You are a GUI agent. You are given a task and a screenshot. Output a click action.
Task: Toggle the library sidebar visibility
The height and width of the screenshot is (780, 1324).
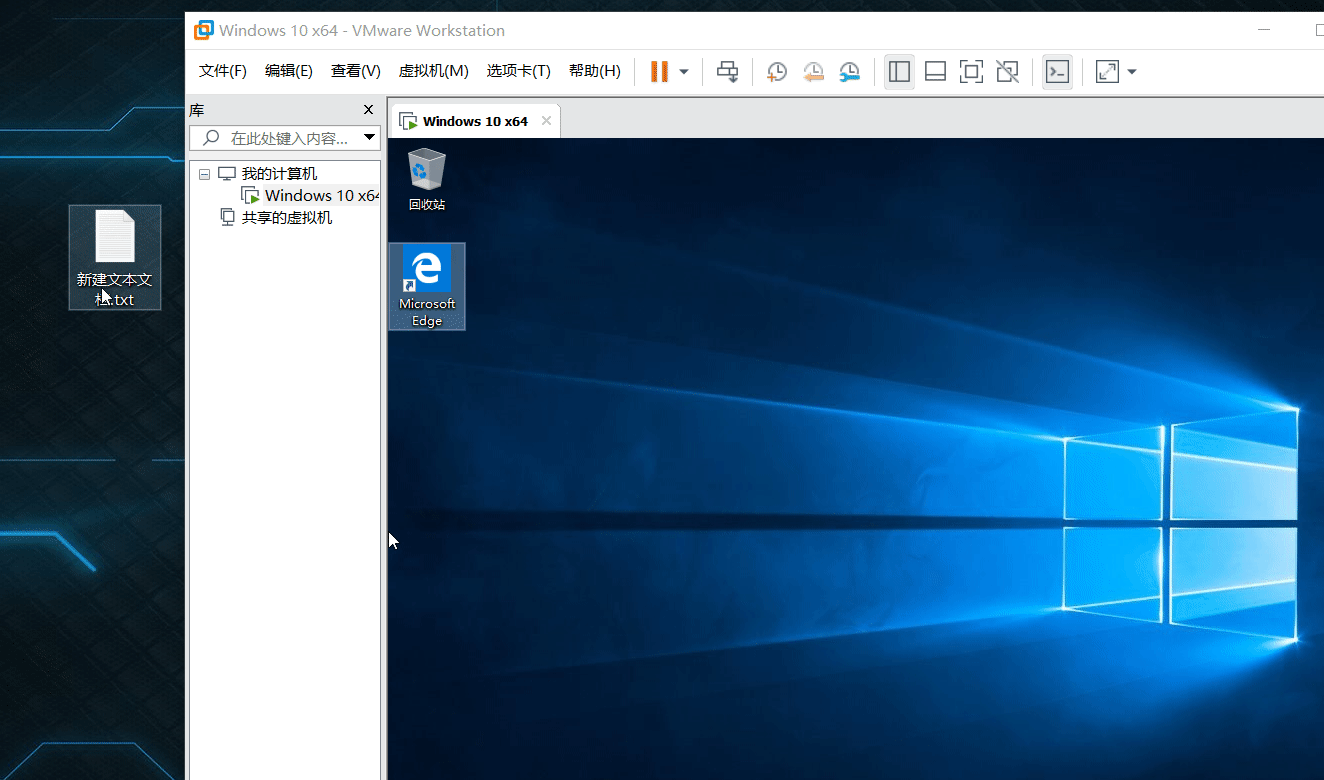(898, 71)
